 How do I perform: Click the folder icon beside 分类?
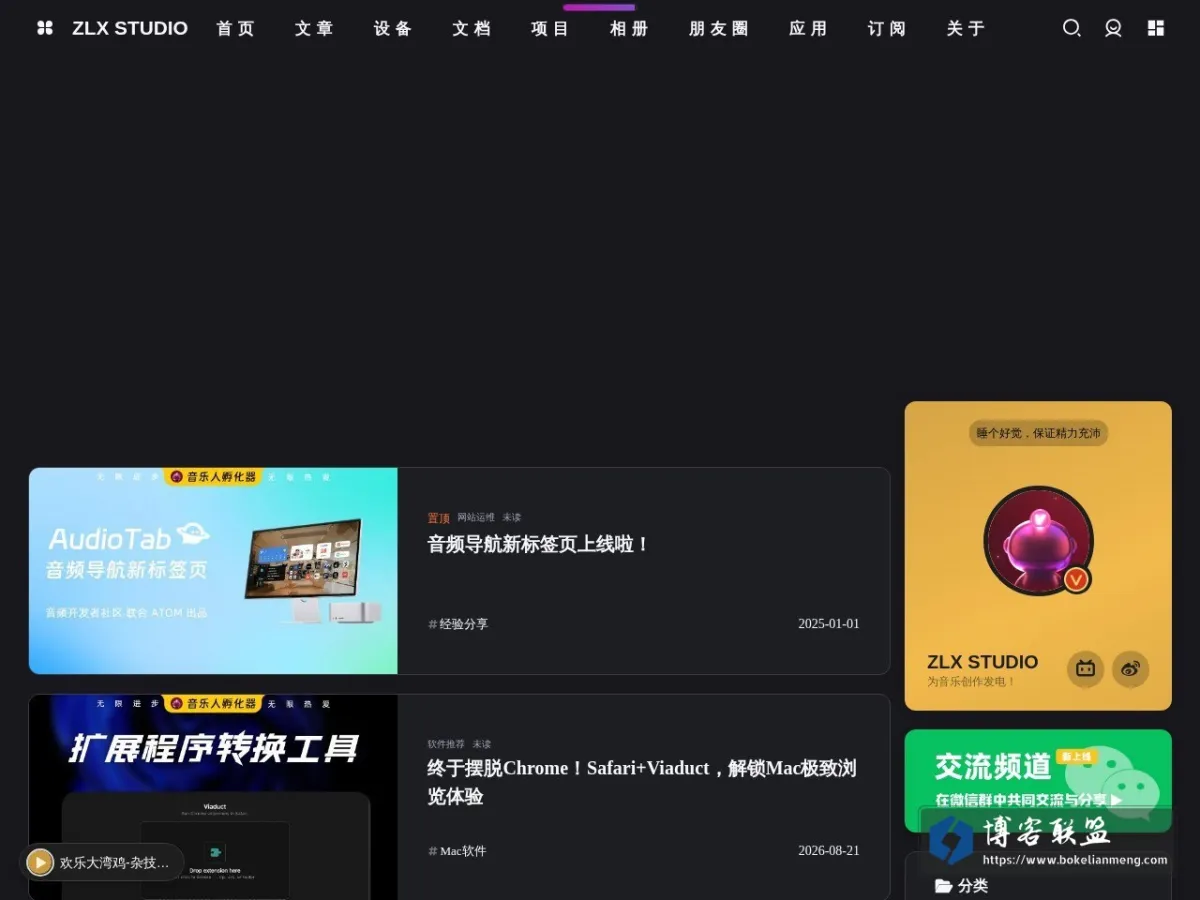[943, 886]
